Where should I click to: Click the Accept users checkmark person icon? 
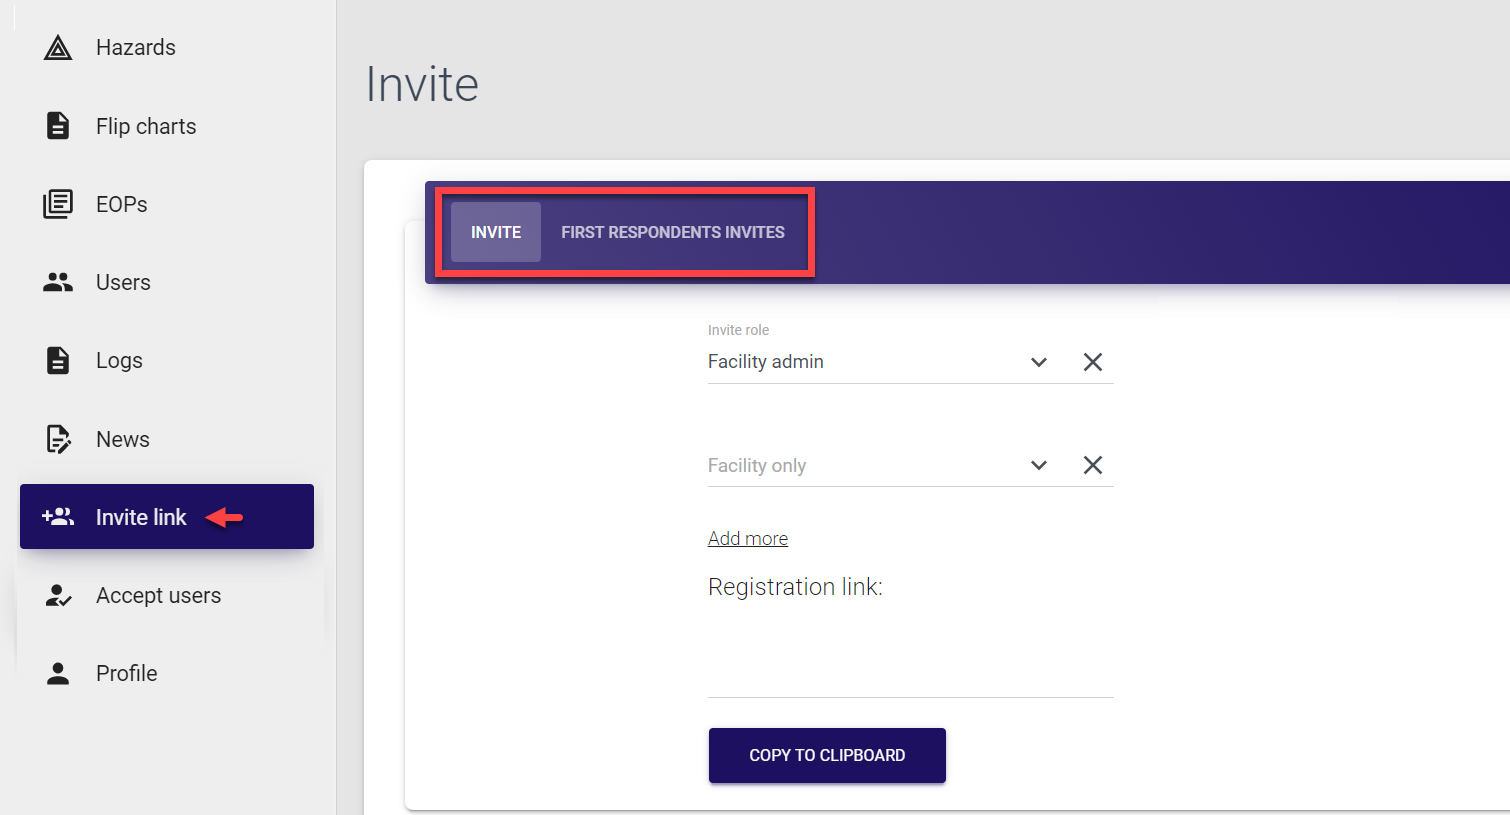(58, 596)
